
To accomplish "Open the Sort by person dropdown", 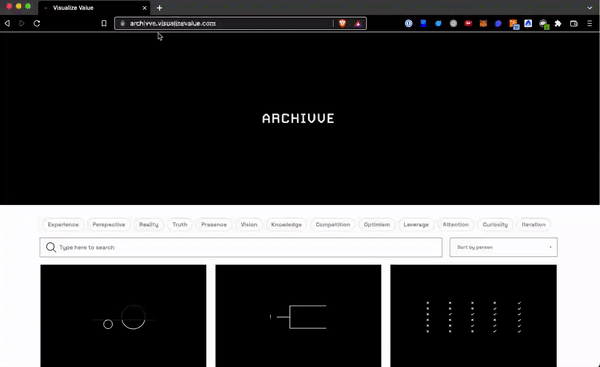I will click(503, 247).
